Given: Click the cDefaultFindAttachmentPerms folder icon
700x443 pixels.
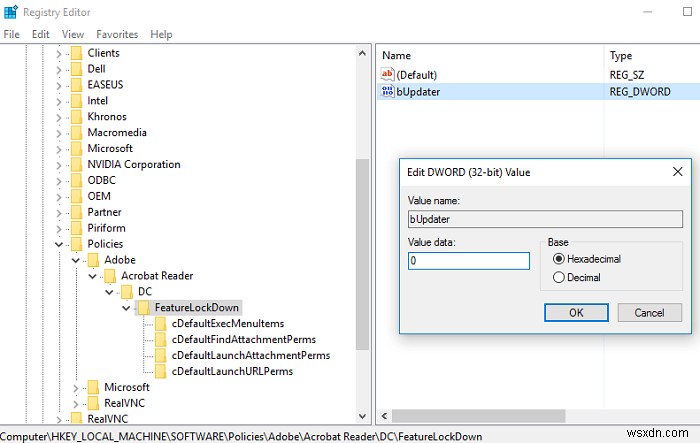Looking at the screenshot, I should (x=161, y=340).
